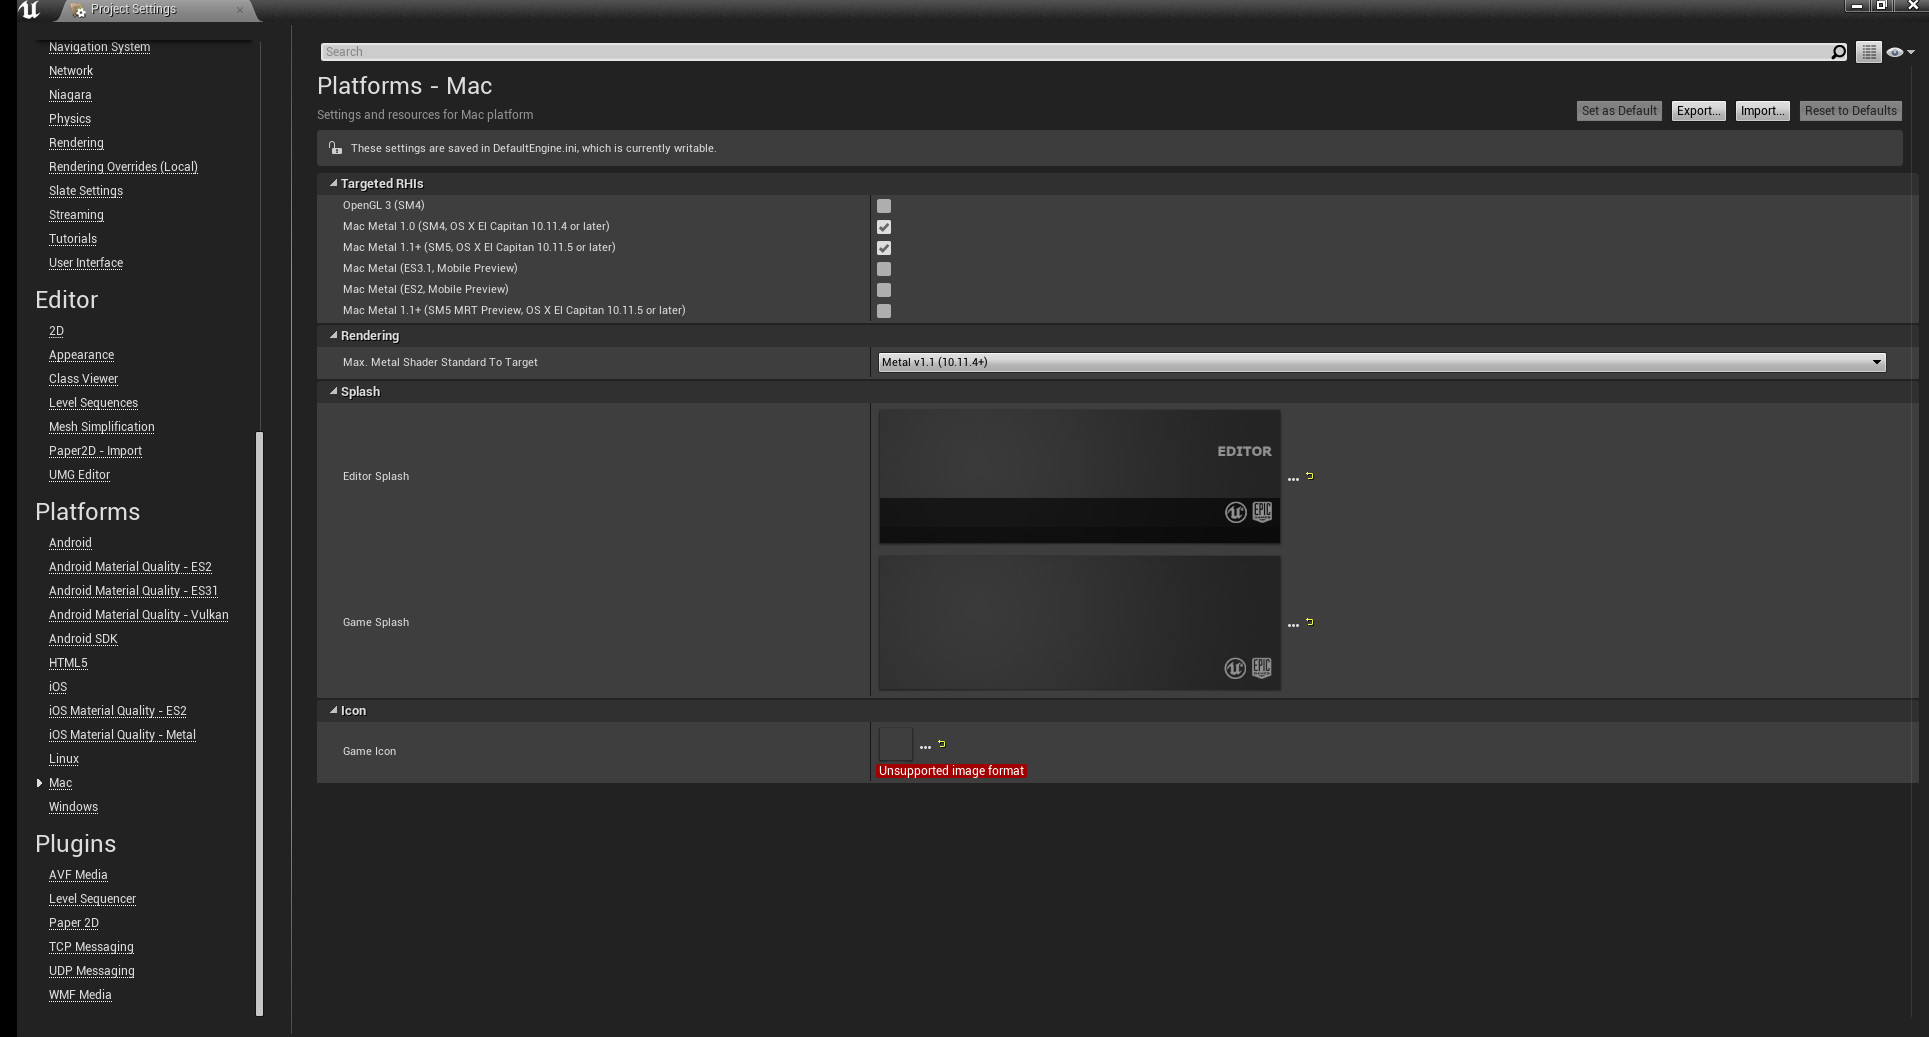
Task: Open TCP Messaging plugin settings
Action: tap(91, 947)
